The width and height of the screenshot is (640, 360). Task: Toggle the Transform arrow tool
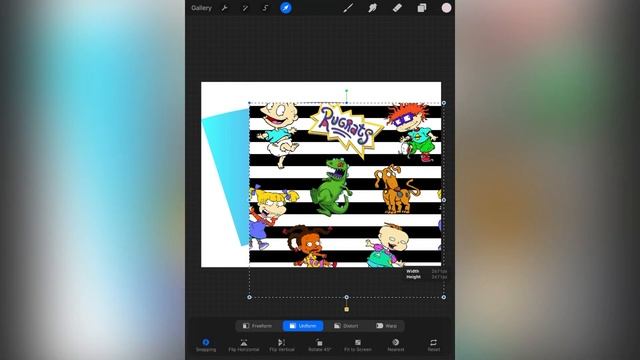click(286, 8)
